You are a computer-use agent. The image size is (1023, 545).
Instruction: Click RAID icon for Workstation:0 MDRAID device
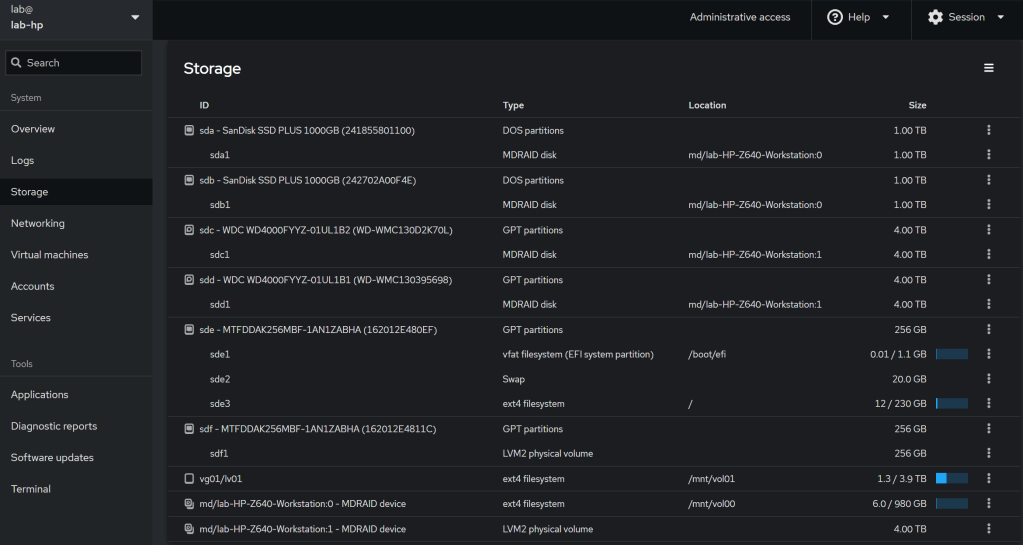[189, 504]
